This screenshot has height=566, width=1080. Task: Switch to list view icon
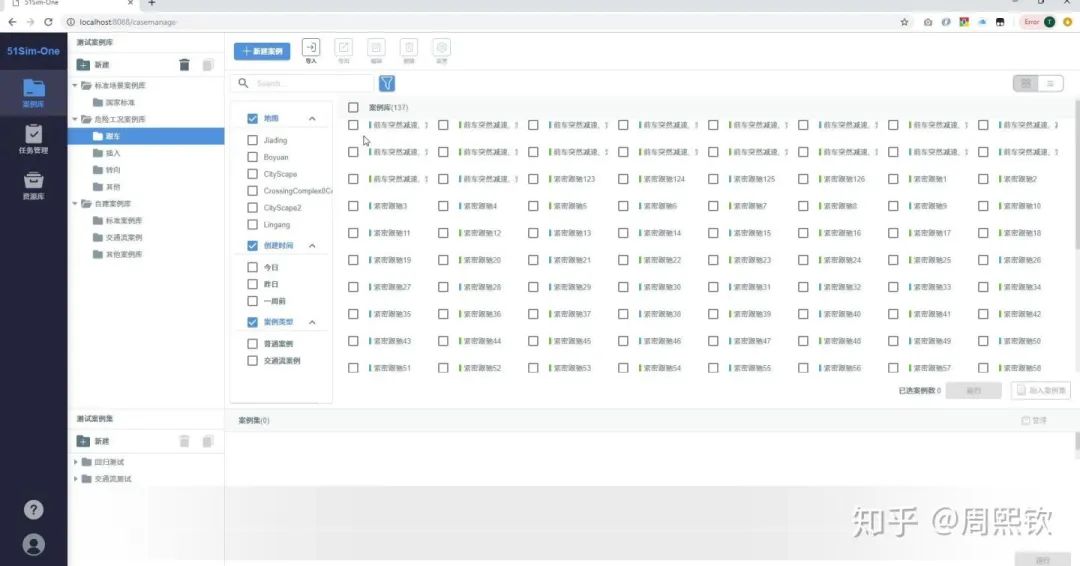pos(1050,83)
